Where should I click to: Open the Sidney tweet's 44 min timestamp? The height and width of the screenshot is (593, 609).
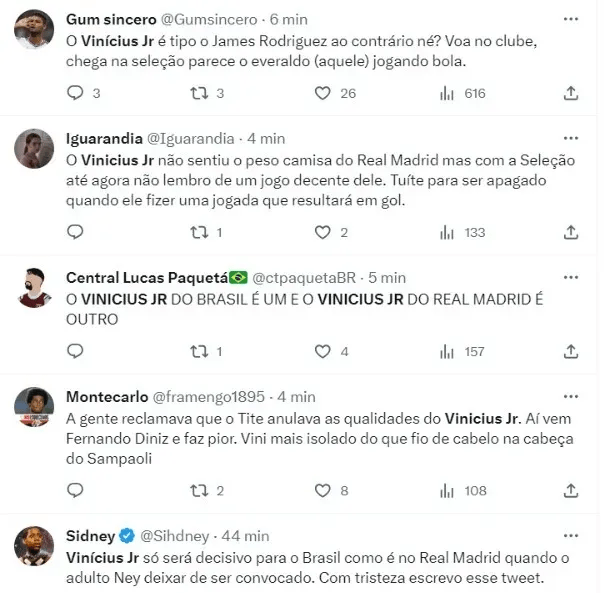(x=245, y=535)
